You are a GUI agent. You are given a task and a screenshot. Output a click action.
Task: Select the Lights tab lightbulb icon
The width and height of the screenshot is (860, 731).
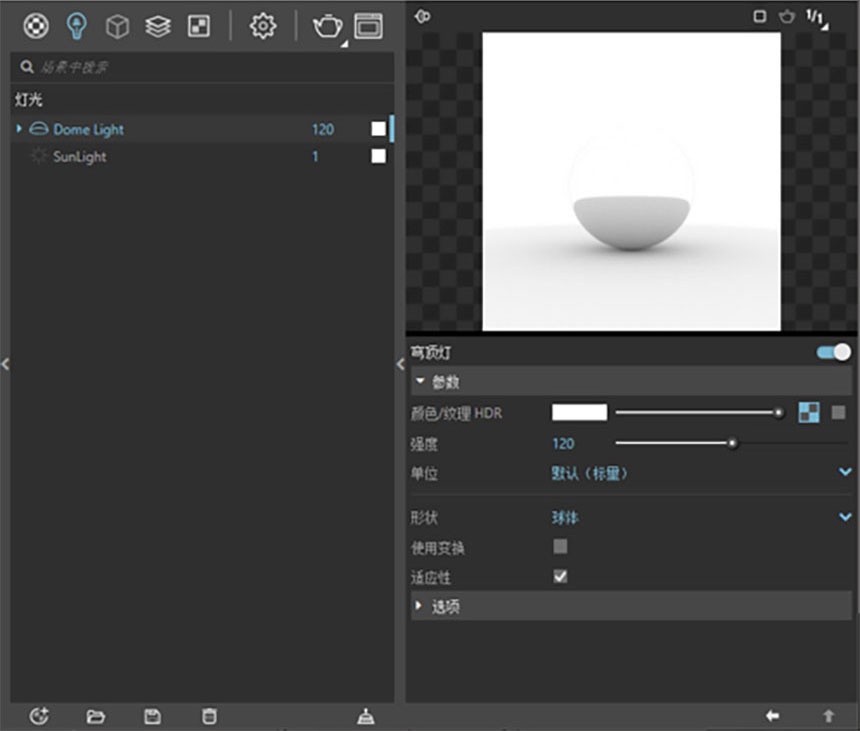click(76, 26)
